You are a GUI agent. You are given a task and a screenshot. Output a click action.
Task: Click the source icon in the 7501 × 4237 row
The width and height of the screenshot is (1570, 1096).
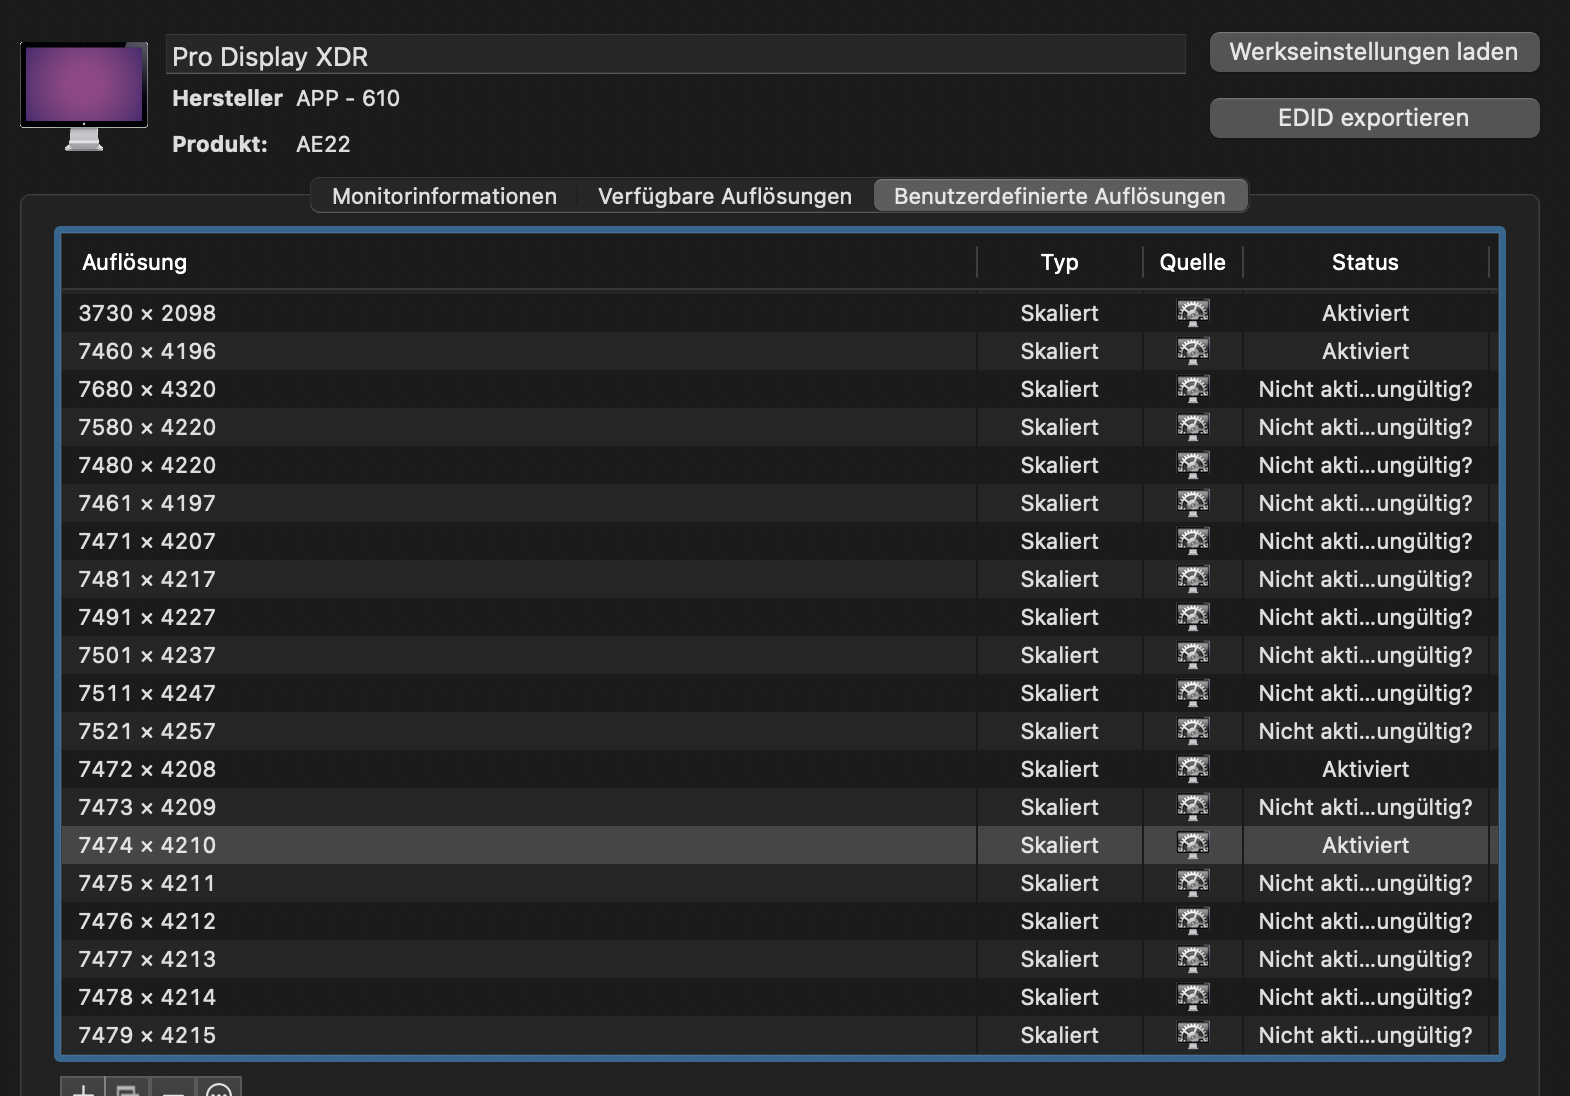(1193, 655)
